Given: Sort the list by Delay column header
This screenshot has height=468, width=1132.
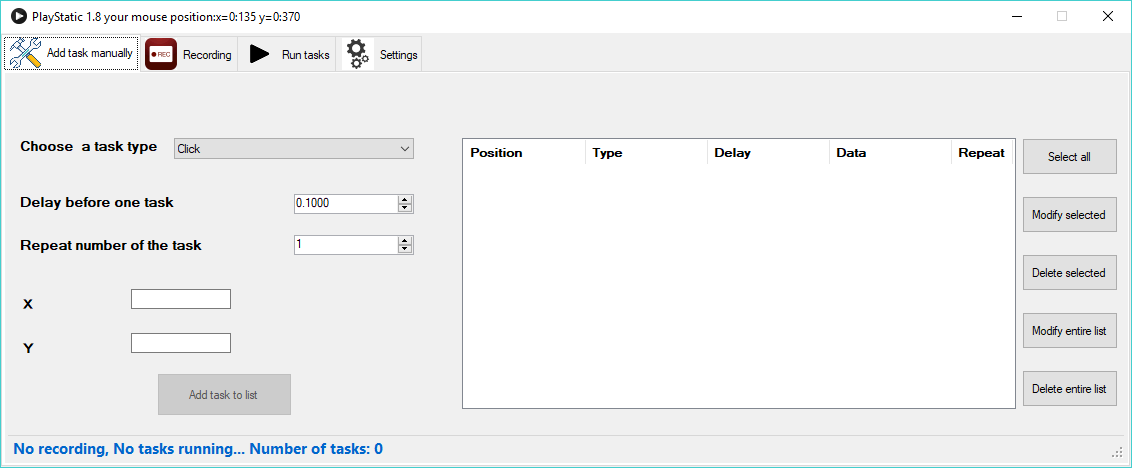Looking at the screenshot, I should tap(768, 153).
